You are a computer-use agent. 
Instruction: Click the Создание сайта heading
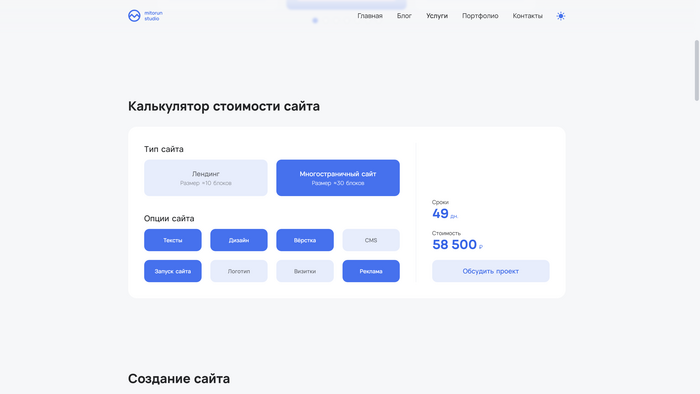pos(179,379)
